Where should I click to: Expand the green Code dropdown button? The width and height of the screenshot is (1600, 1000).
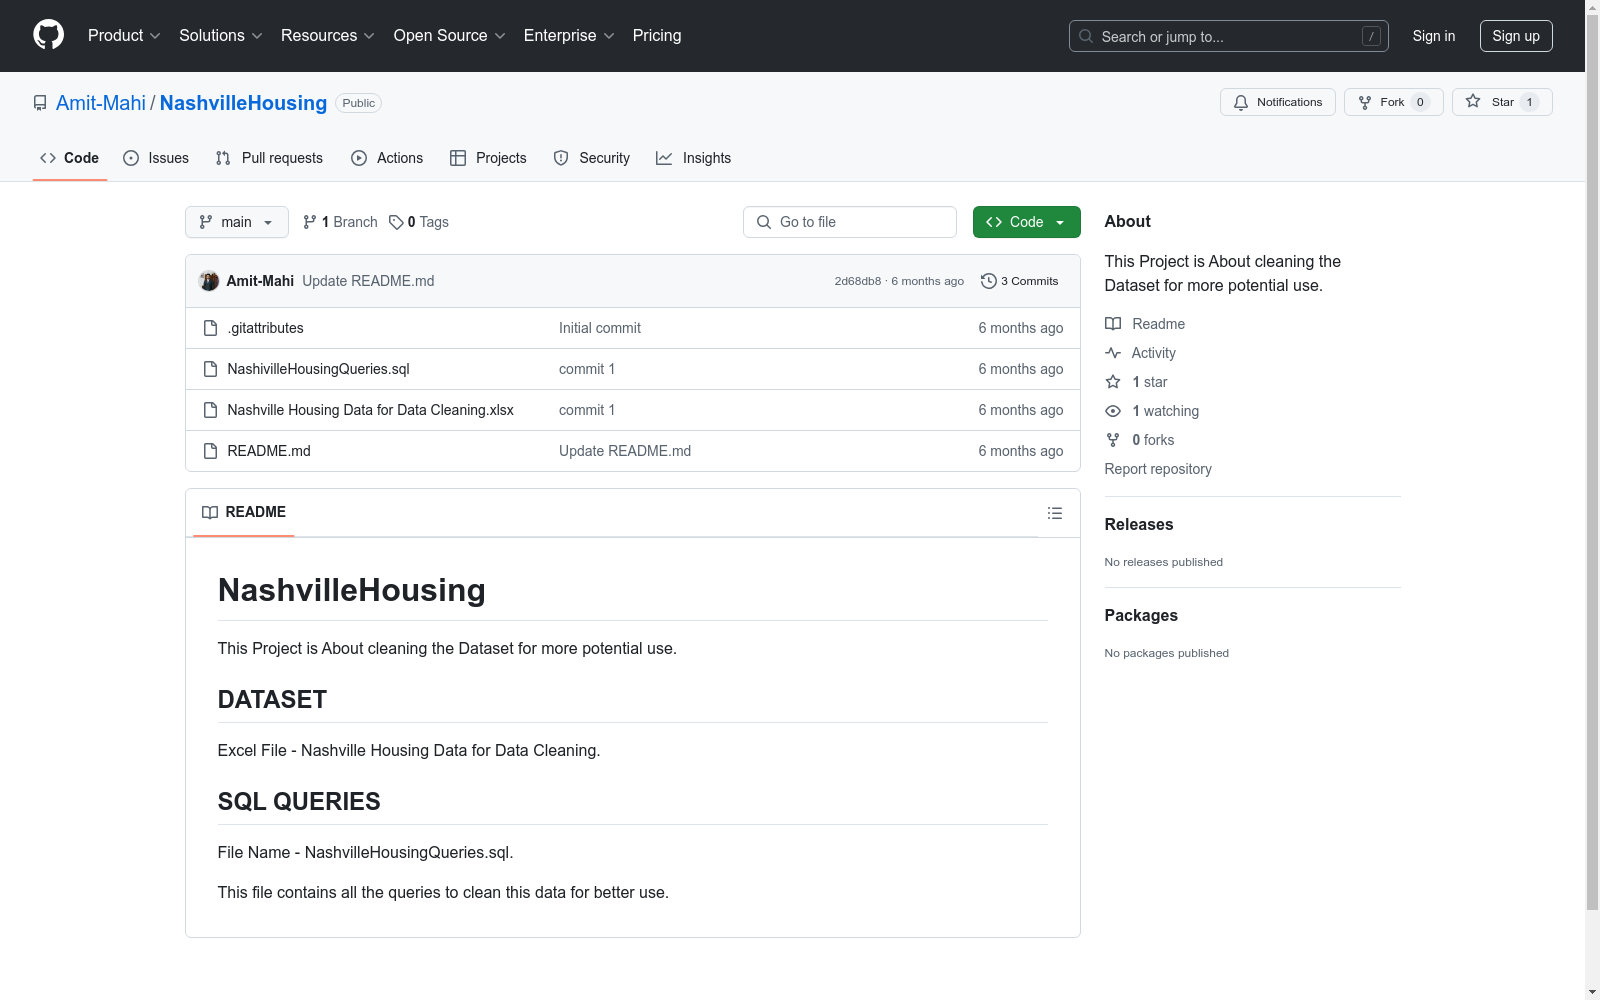[x=1027, y=222]
